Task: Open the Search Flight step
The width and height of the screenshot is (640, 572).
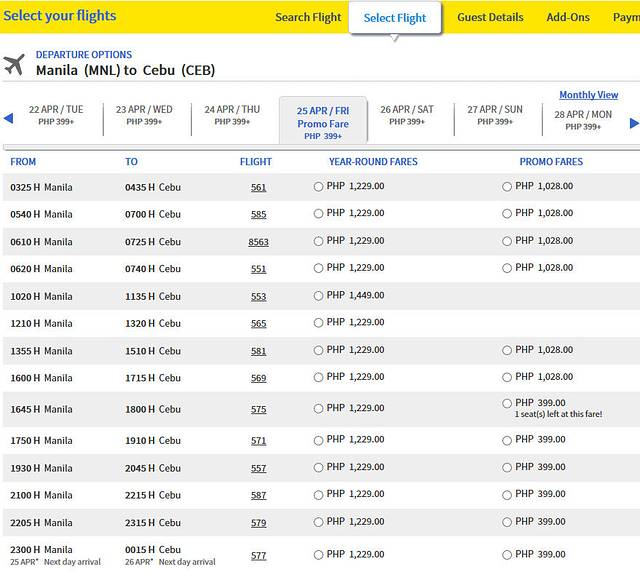Action: click(308, 17)
